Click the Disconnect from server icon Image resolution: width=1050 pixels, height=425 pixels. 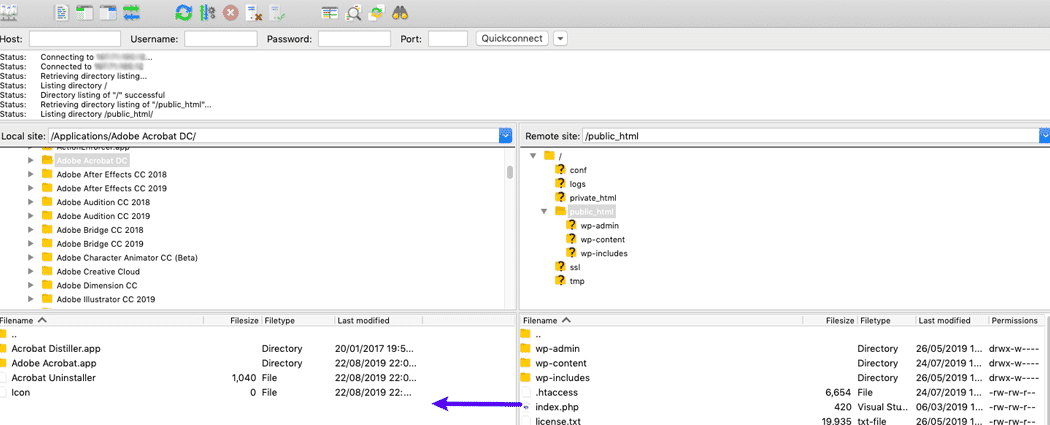click(255, 13)
